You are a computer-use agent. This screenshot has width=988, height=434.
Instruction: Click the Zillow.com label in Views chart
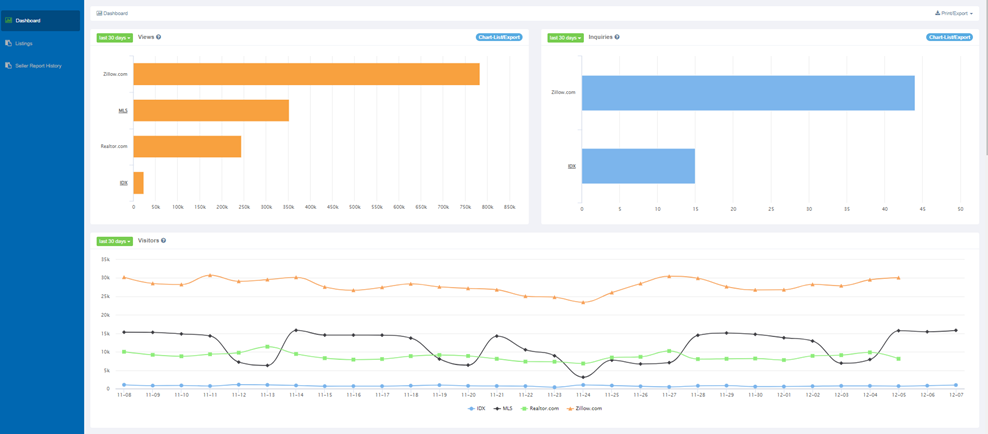pos(116,74)
